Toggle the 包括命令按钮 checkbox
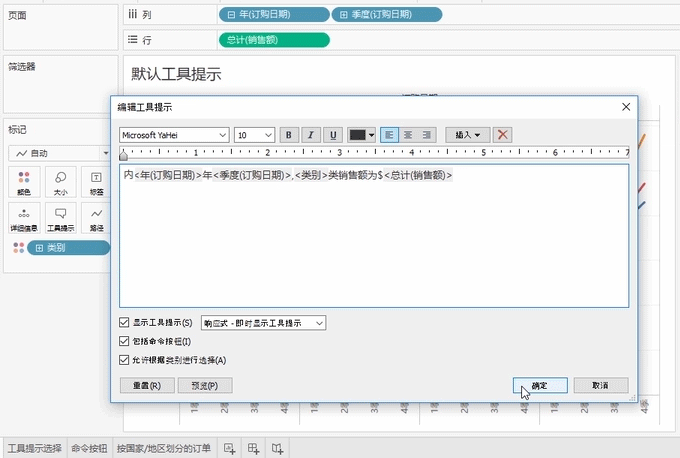Screen dimensions: 680x458 click(x=125, y=342)
